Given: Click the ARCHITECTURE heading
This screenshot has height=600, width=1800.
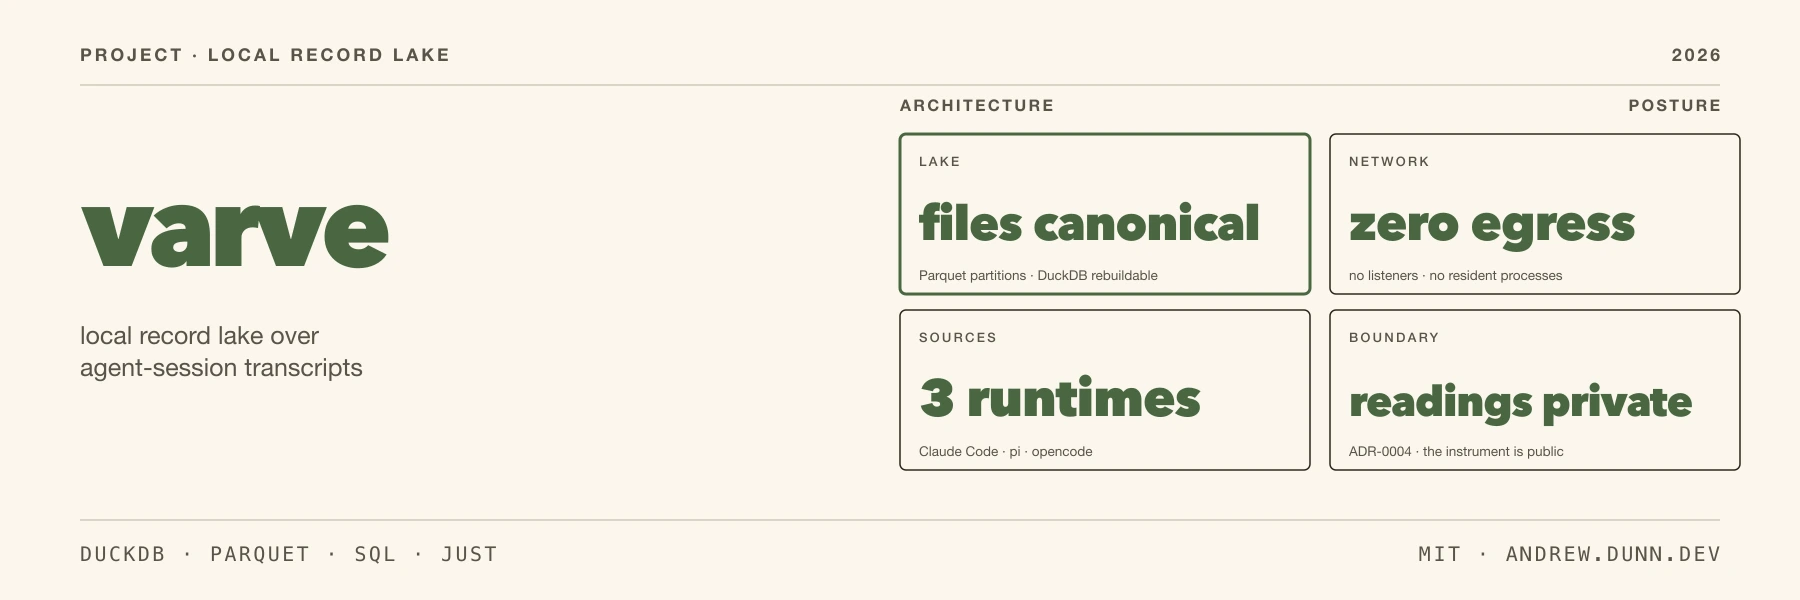Looking at the screenshot, I should pos(977,106).
